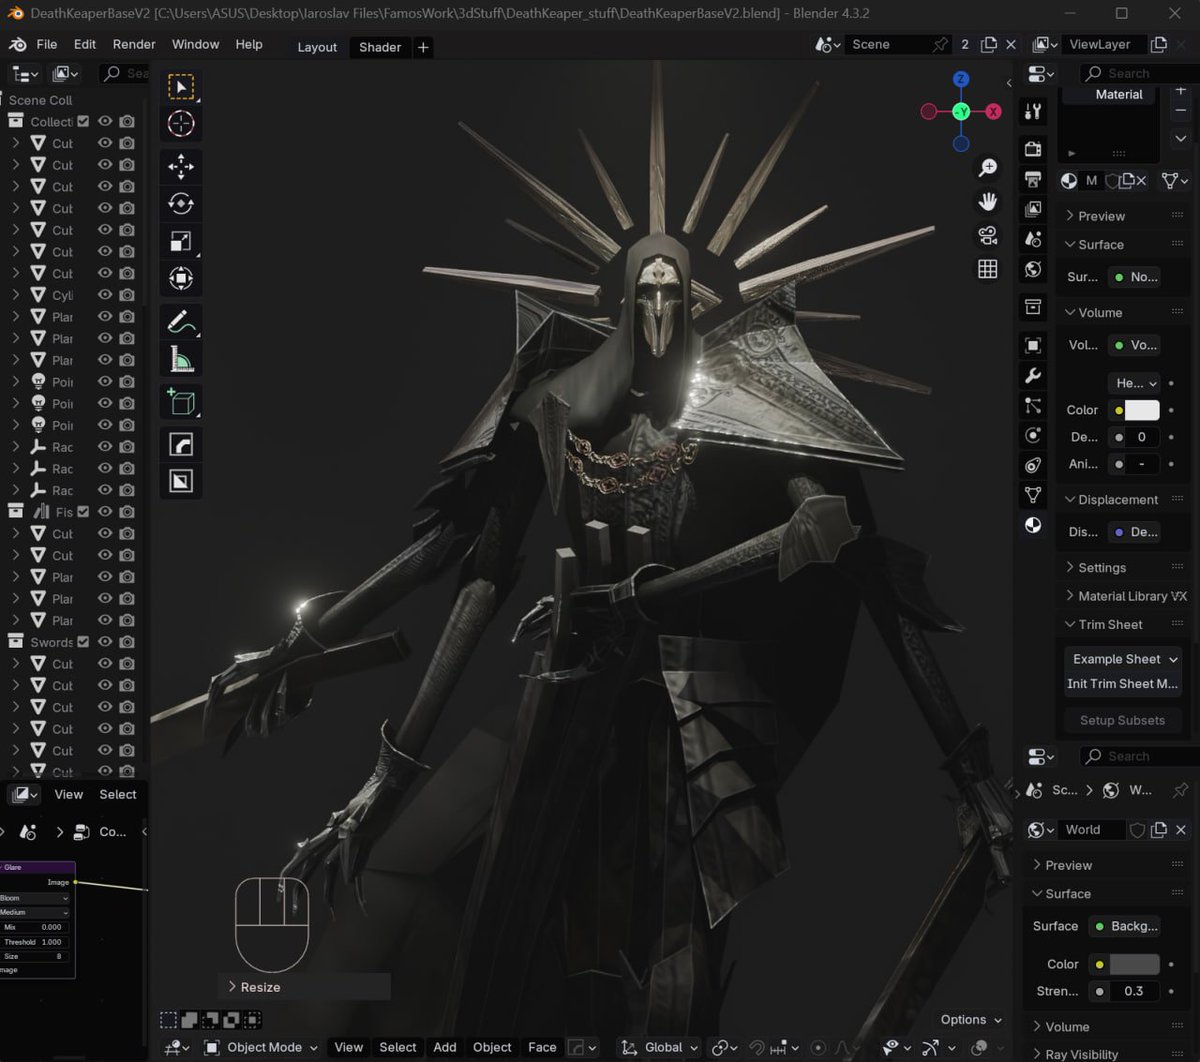Click the Init Trim Sheet M... button
The height and width of the screenshot is (1062, 1200).
[x=1123, y=684]
